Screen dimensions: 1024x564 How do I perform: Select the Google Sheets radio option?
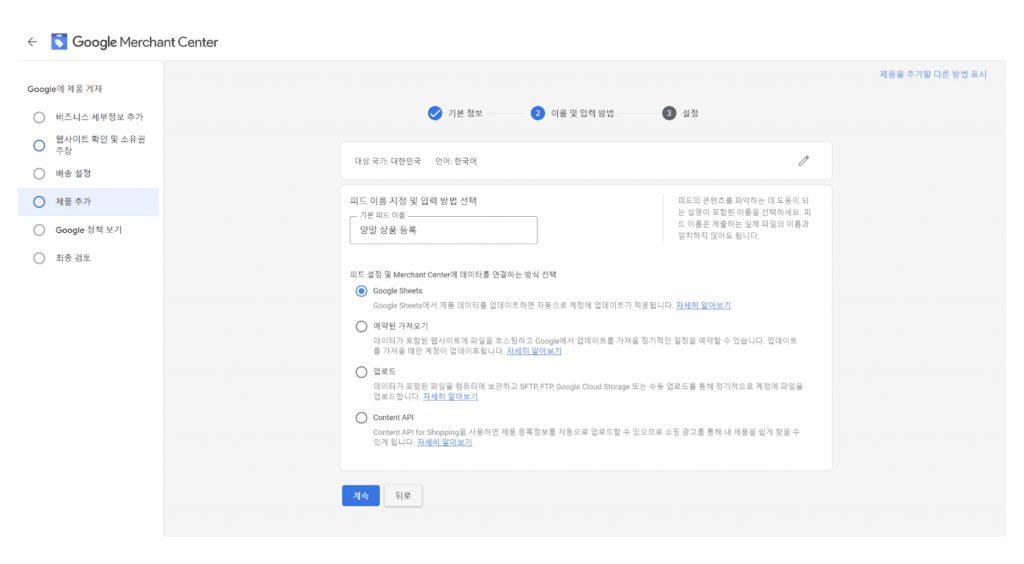pyautogui.click(x=361, y=291)
